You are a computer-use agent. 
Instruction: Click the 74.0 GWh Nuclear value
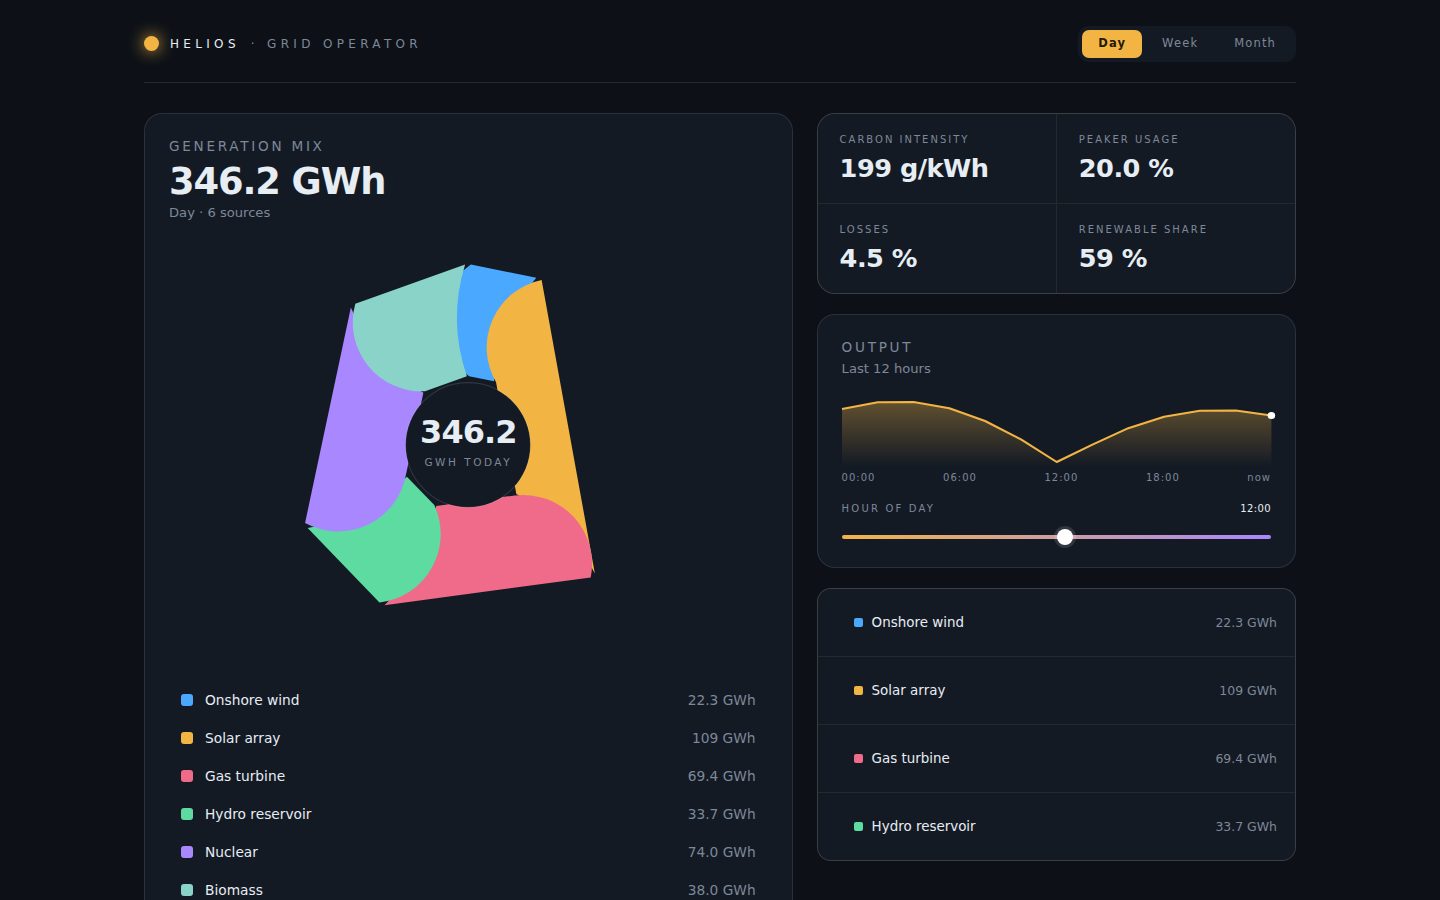[722, 852]
